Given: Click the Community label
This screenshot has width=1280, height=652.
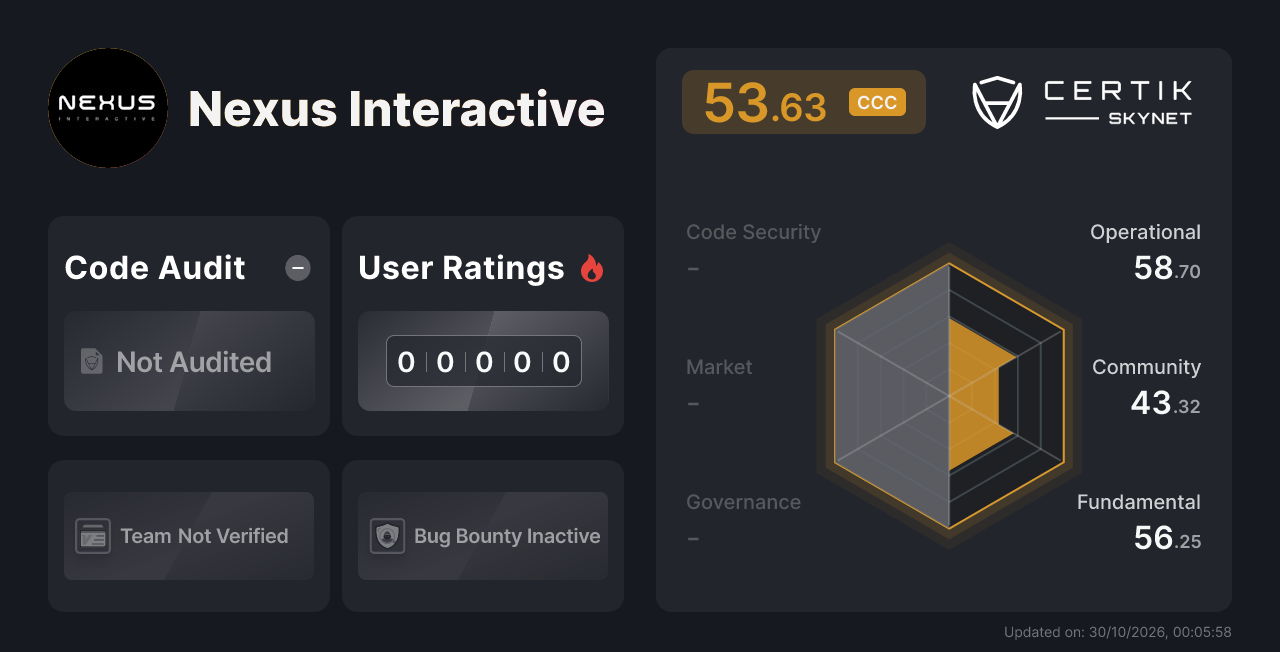Looking at the screenshot, I should tap(1146, 367).
